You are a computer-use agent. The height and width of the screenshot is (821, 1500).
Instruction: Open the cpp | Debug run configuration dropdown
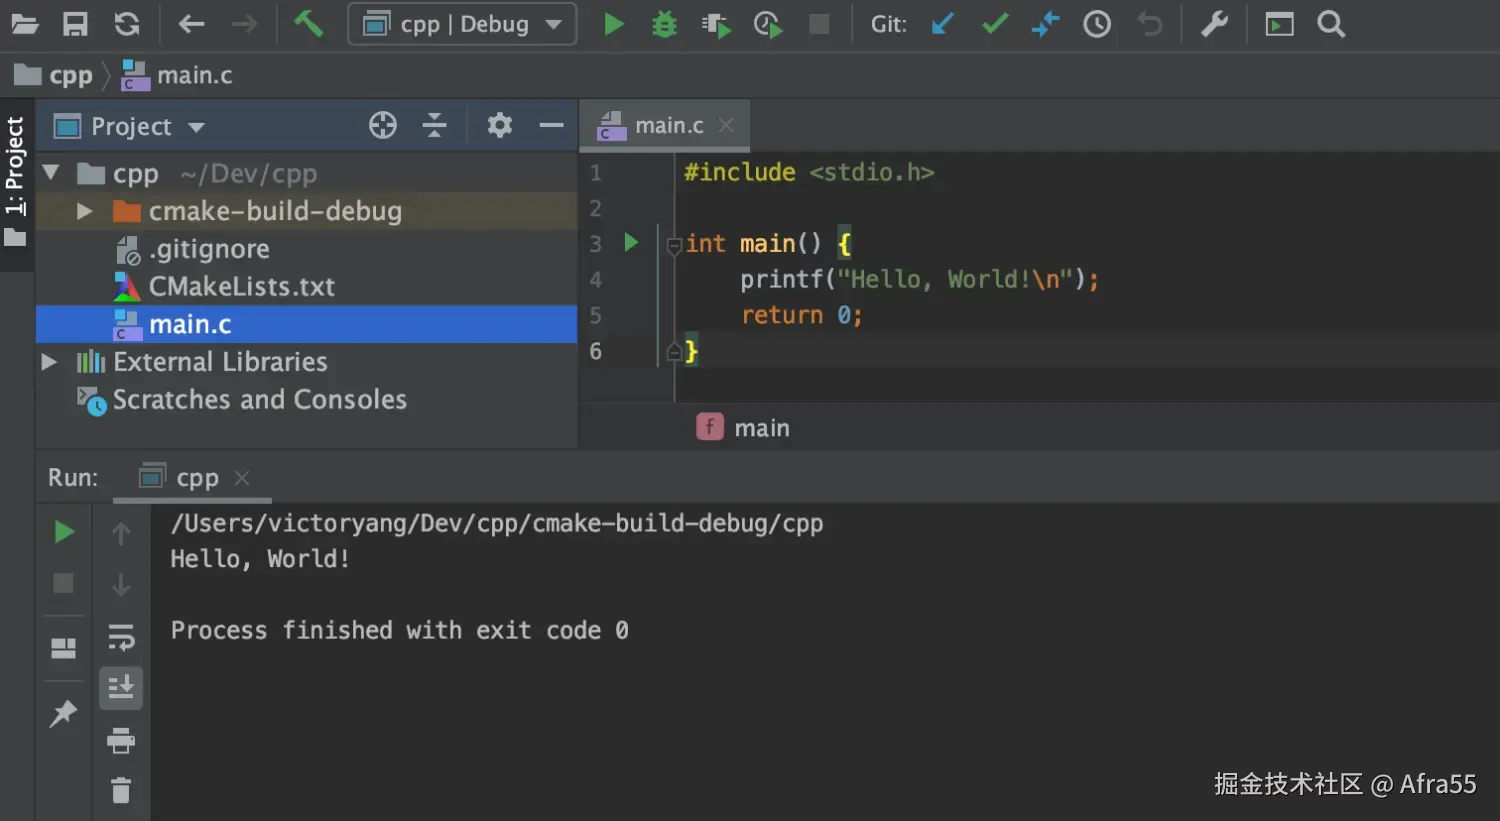click(x=462, y=24)
